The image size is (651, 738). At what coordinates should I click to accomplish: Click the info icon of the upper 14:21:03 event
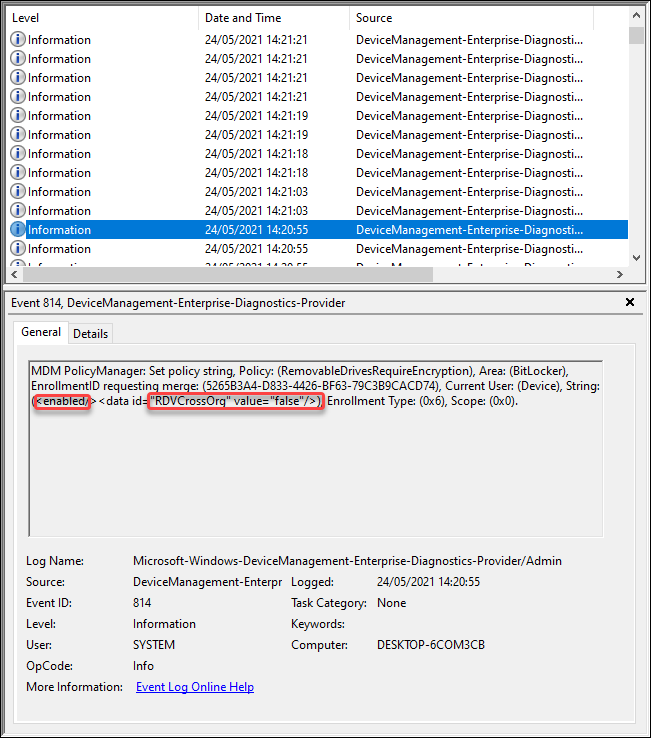(x=18, y=192)
